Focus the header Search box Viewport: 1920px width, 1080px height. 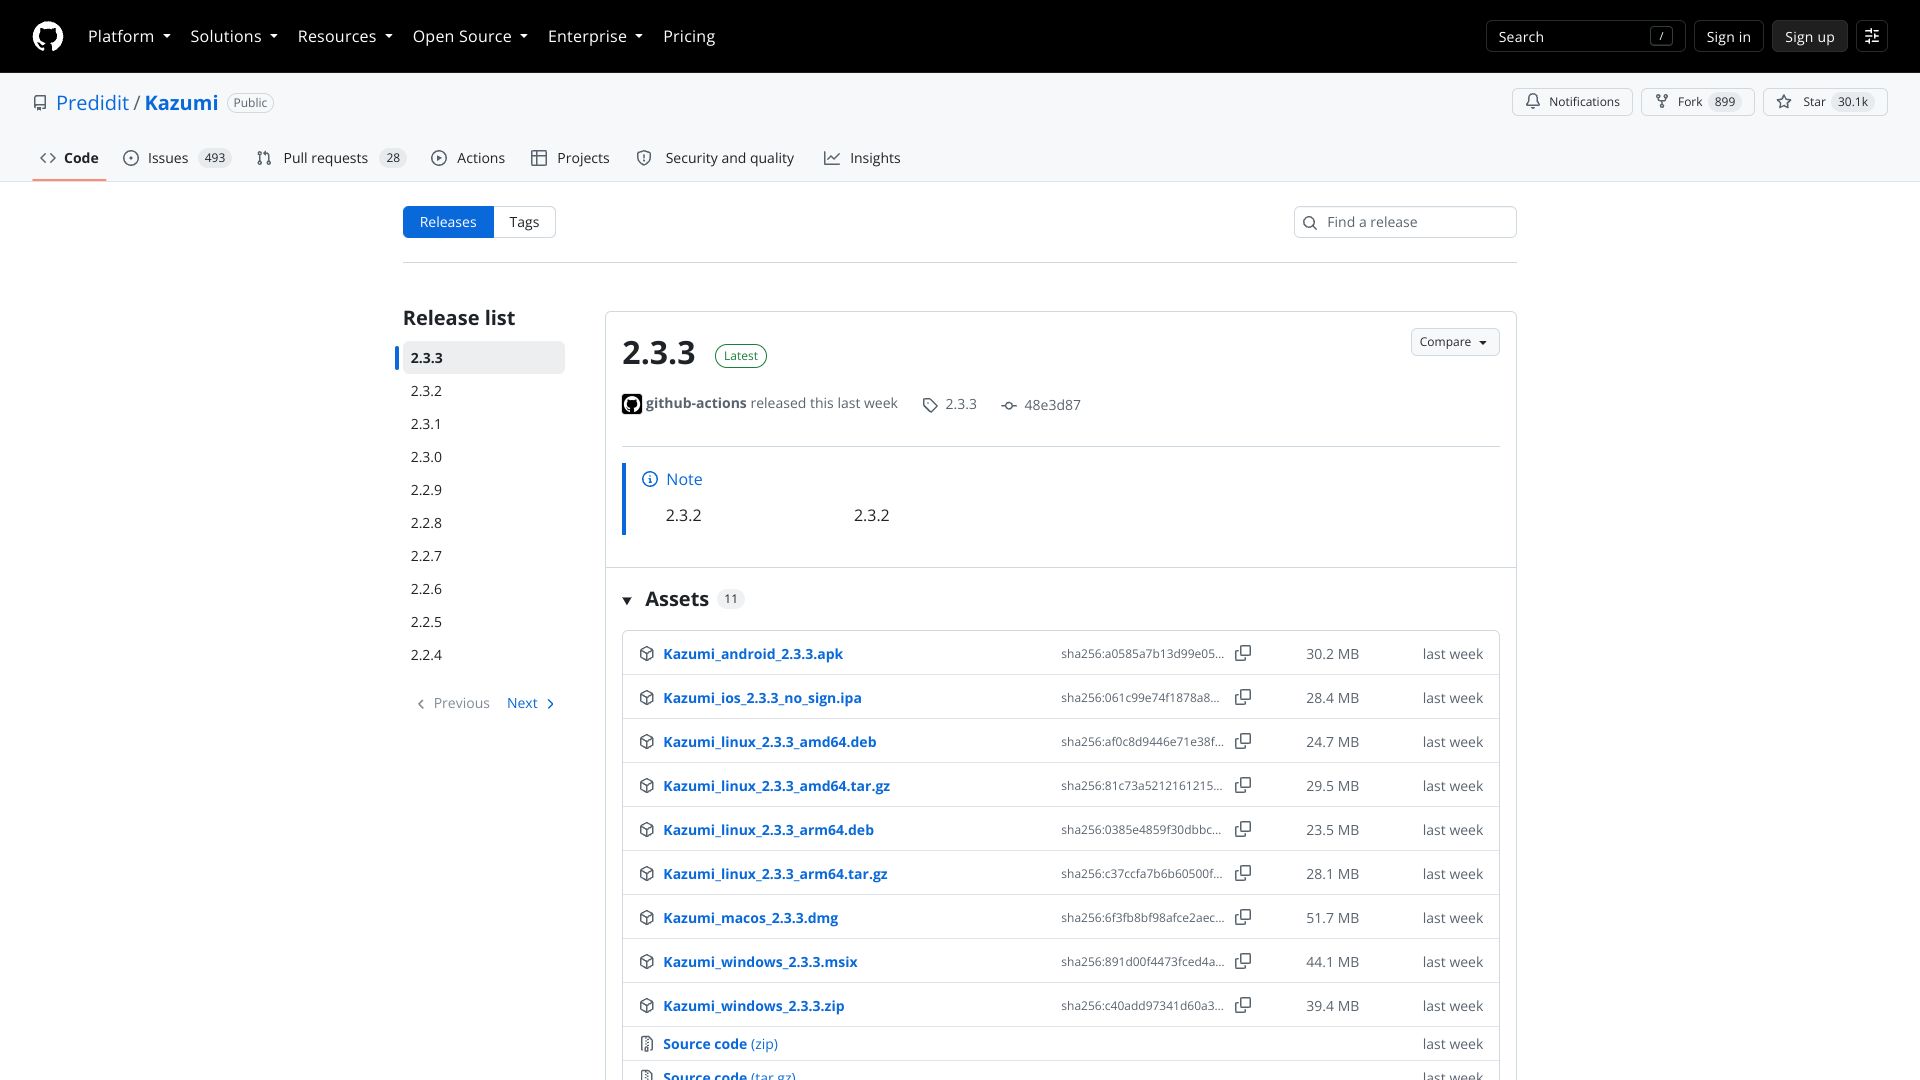pos(1585,36)
